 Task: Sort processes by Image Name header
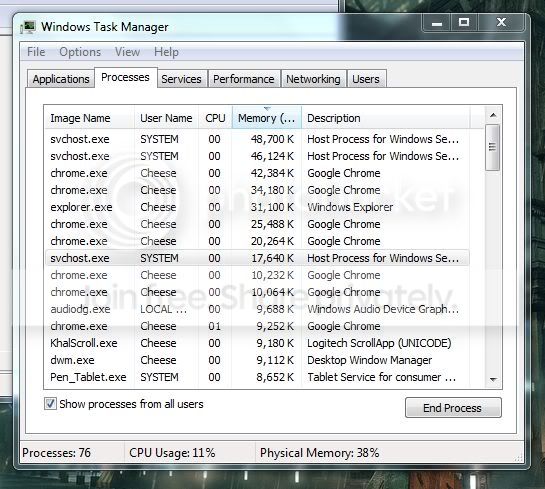[x=89, y=118]
